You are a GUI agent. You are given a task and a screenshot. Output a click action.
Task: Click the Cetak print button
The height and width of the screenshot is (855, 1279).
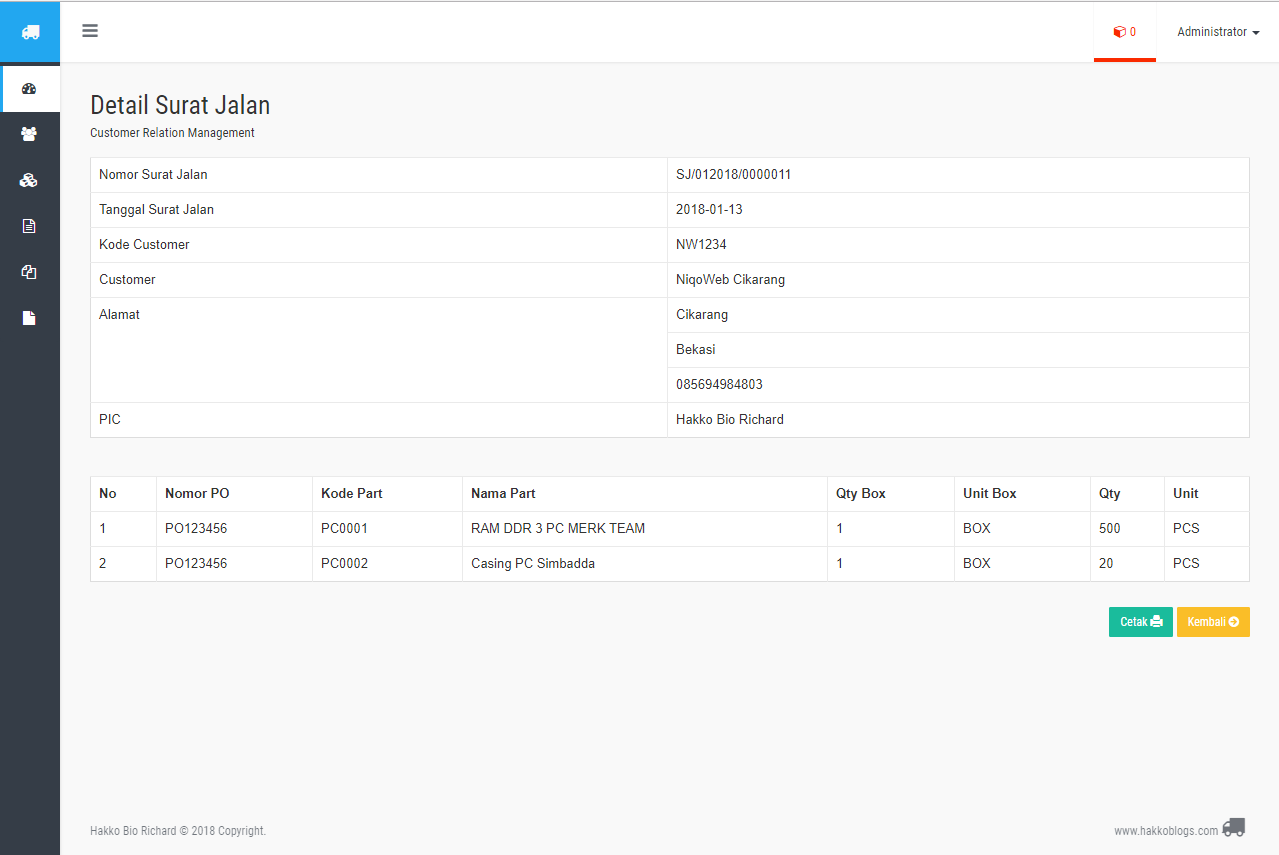pos(1141,622)
